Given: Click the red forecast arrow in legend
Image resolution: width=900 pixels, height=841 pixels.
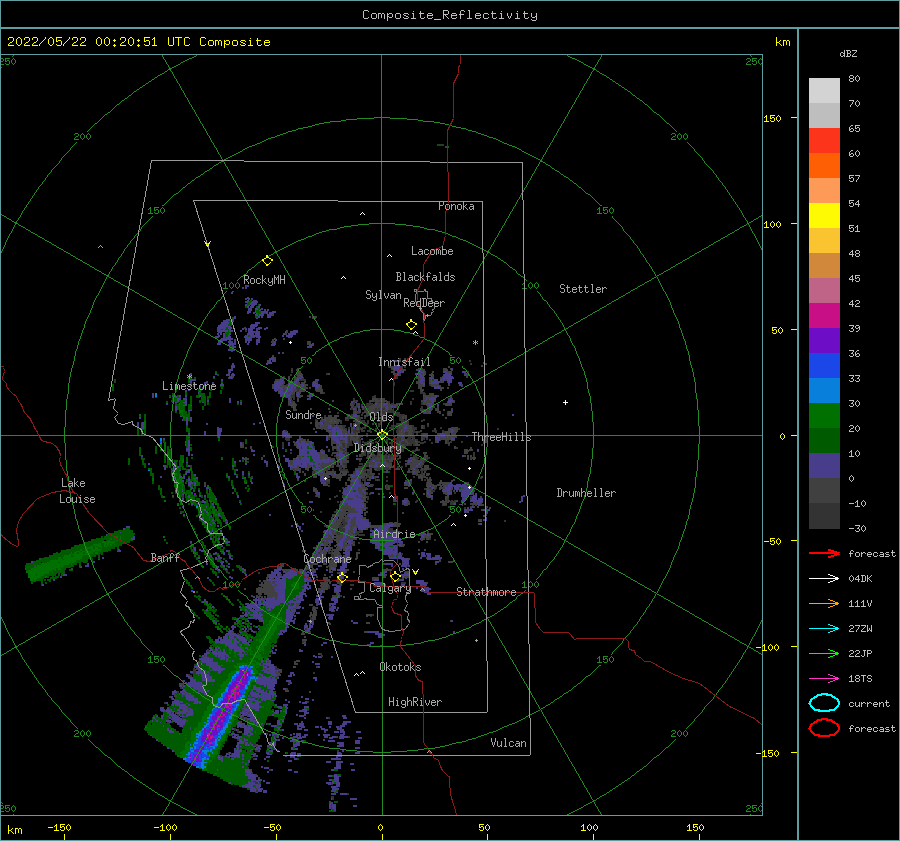Looking at the screenshot, I should pyautogui.click(x=824, y=553).
